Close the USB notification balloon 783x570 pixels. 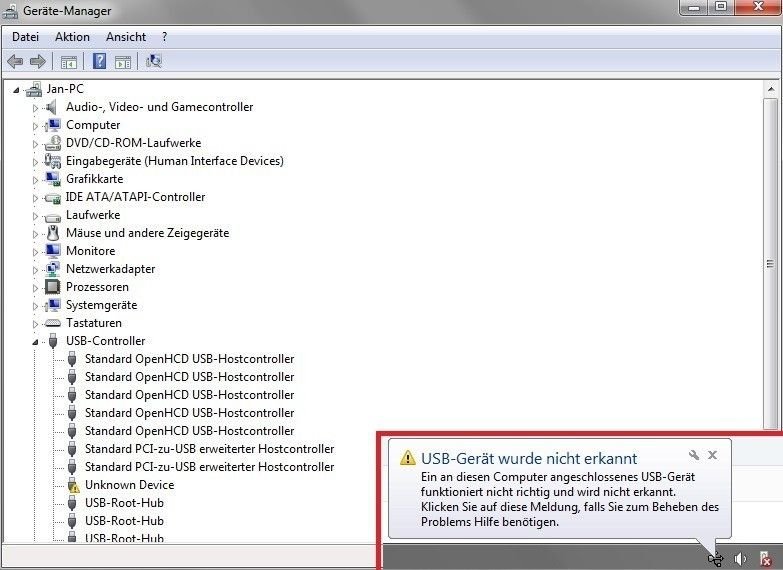click(713, 455)
